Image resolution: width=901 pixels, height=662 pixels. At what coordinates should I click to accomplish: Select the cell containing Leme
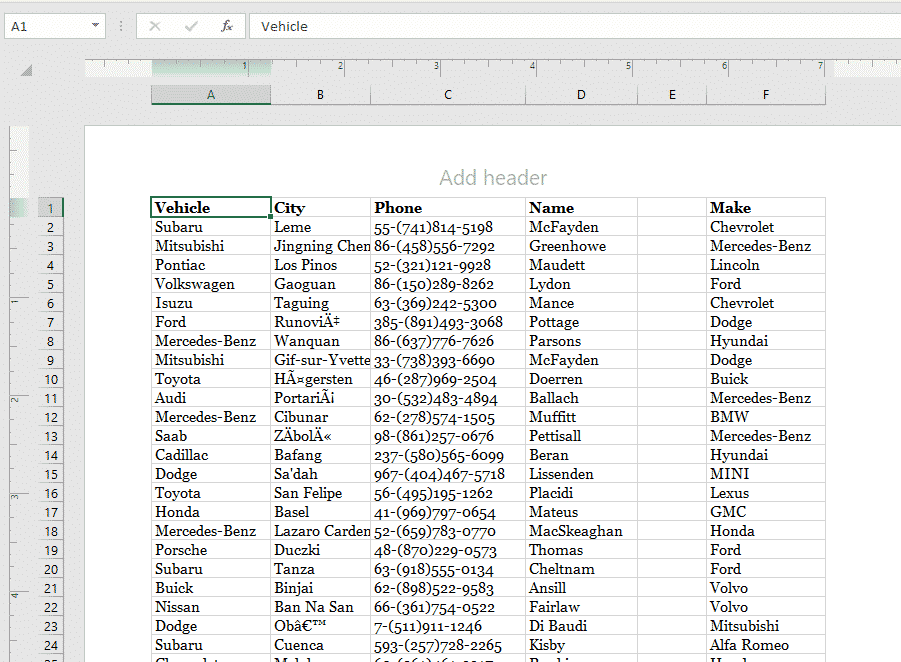tap(321, 227)
